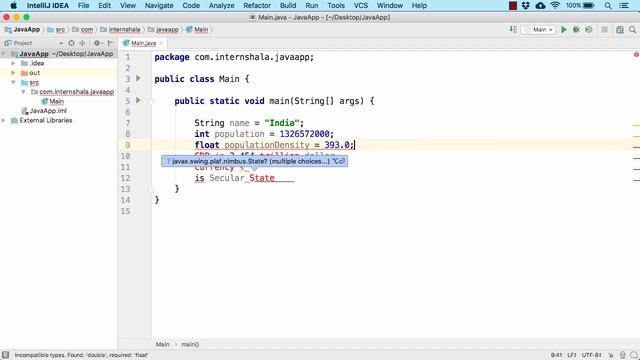Open the cloud upload menu bar icon

pyautogui.click(x=540, y=6)
